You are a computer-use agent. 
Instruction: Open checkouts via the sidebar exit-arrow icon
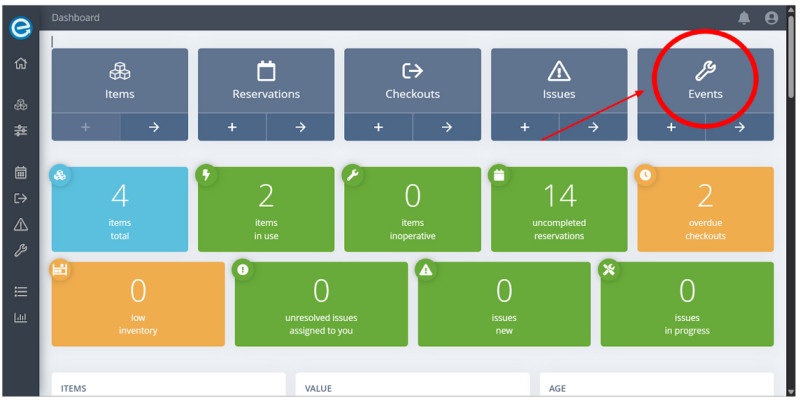pos(20,198)
